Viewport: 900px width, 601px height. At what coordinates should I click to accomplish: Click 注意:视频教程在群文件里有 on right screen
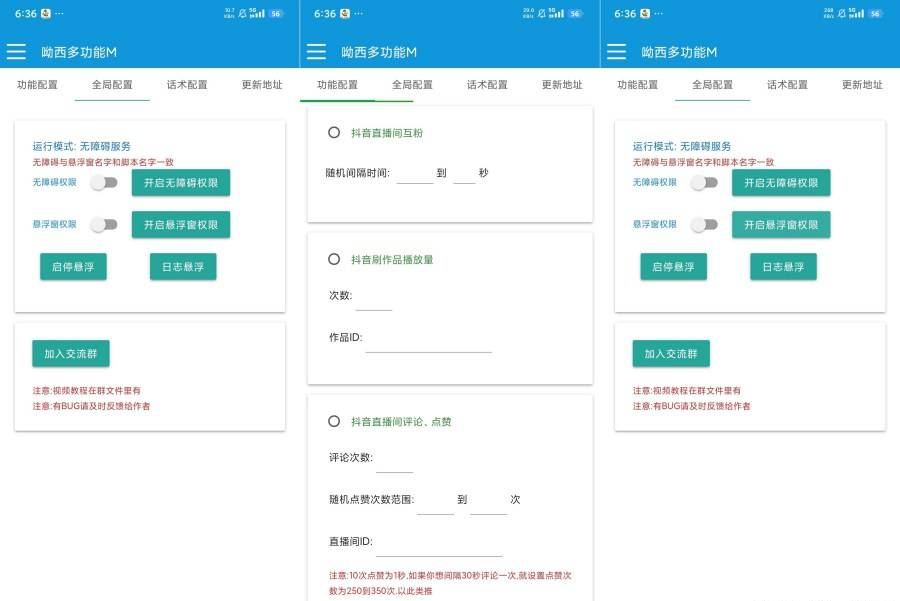pos(686,390)
